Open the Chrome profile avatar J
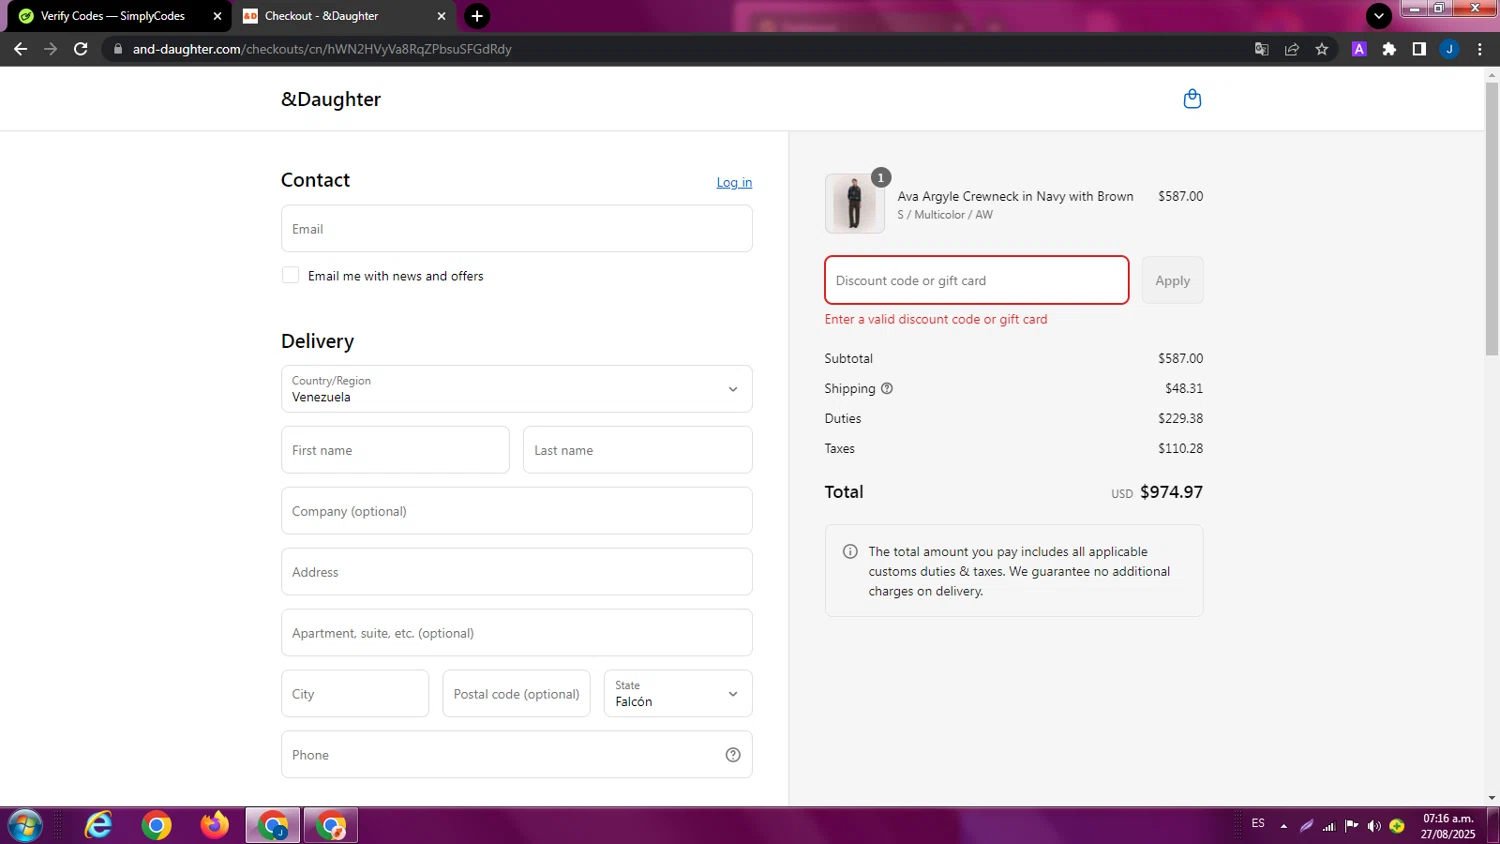Screen dimensions: 1500x844 coord(1449,49)
